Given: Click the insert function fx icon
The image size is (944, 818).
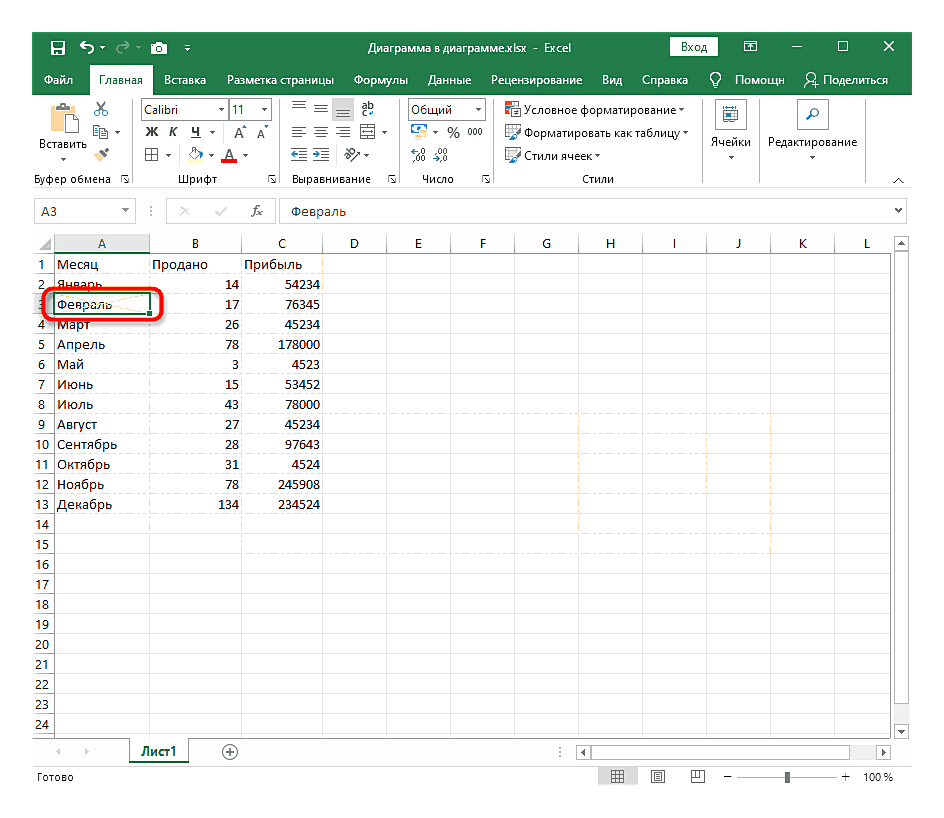Looking at the screenshot, I should 257,211.
